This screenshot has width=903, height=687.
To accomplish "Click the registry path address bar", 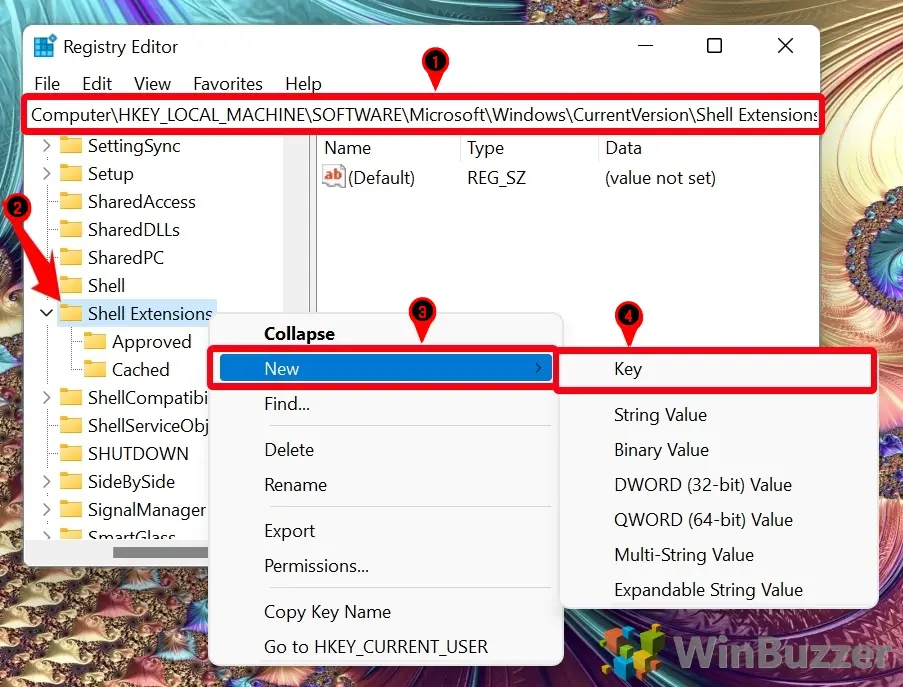I will pyautogui.click(x=423, y=115).
